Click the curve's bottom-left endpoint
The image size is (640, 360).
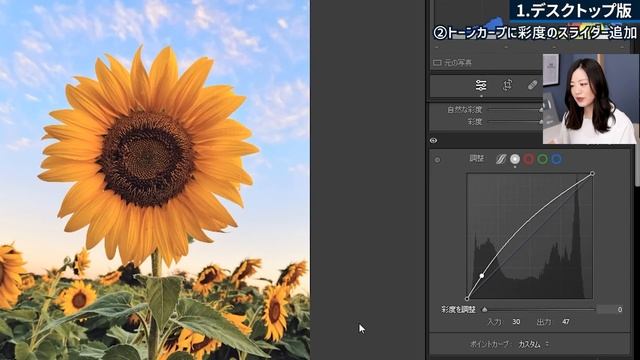467,299
